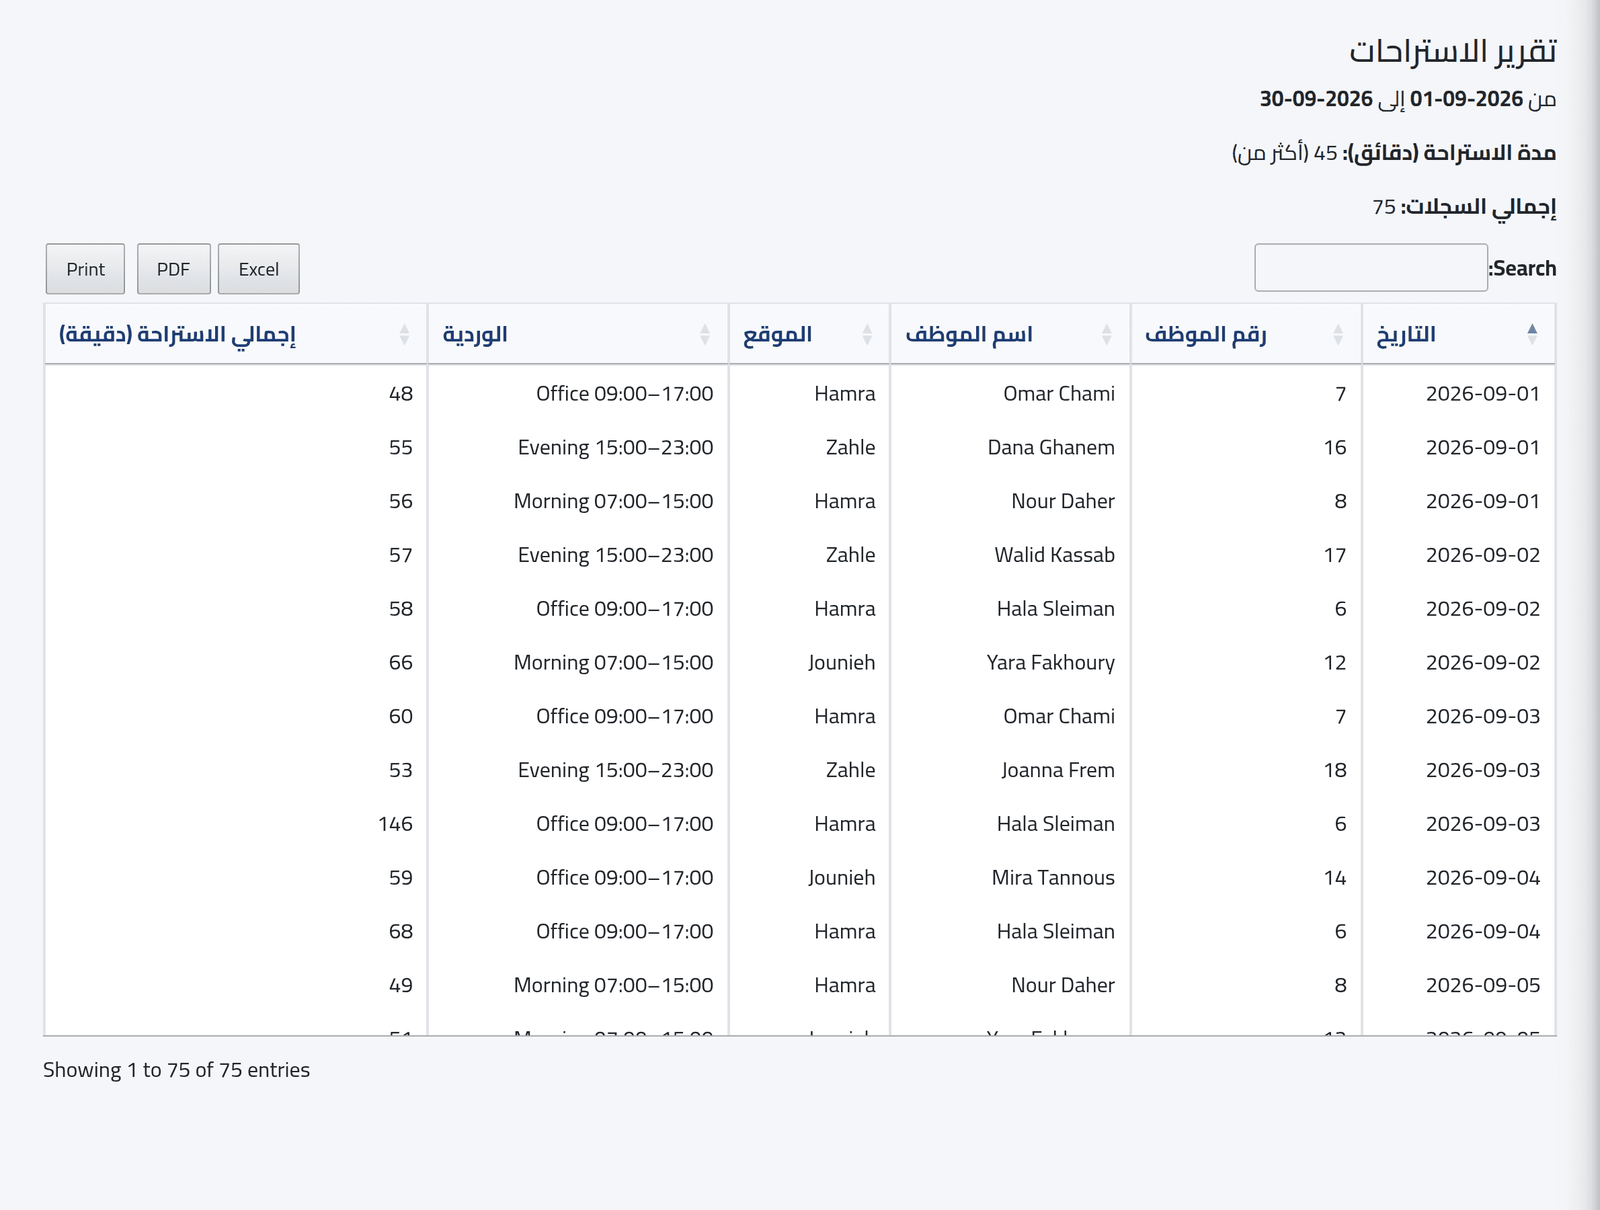
Task: Select Mira Tannous name cell
Action: click(x=1053, y=877)
